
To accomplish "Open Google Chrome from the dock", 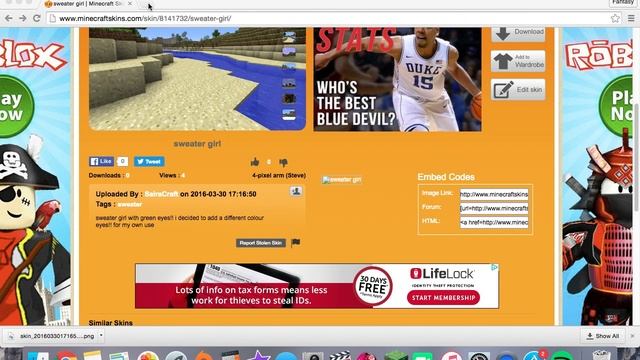I will click(x=67, y=356).
